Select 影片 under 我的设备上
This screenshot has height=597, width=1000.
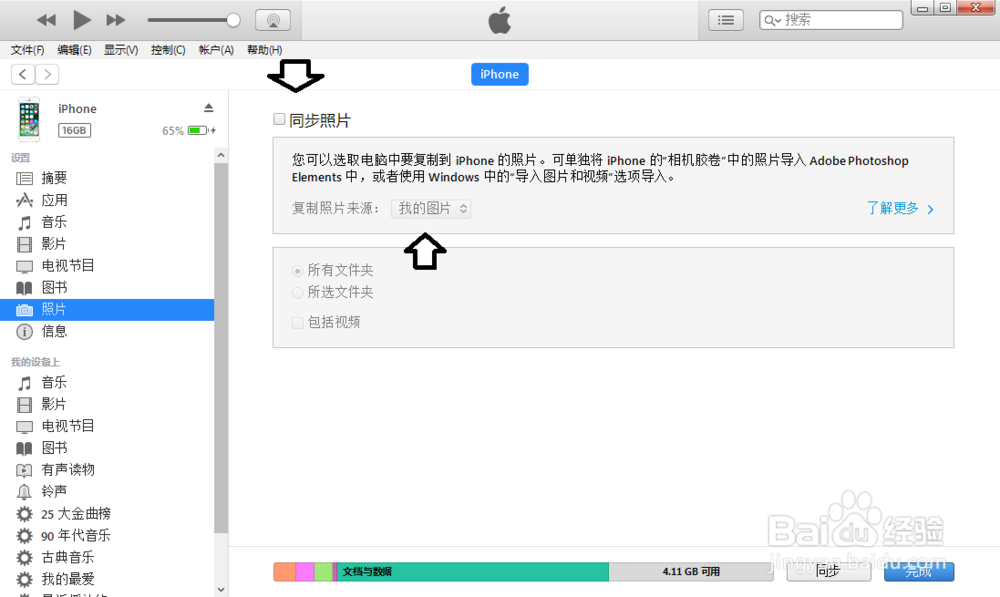pos(107,404)
